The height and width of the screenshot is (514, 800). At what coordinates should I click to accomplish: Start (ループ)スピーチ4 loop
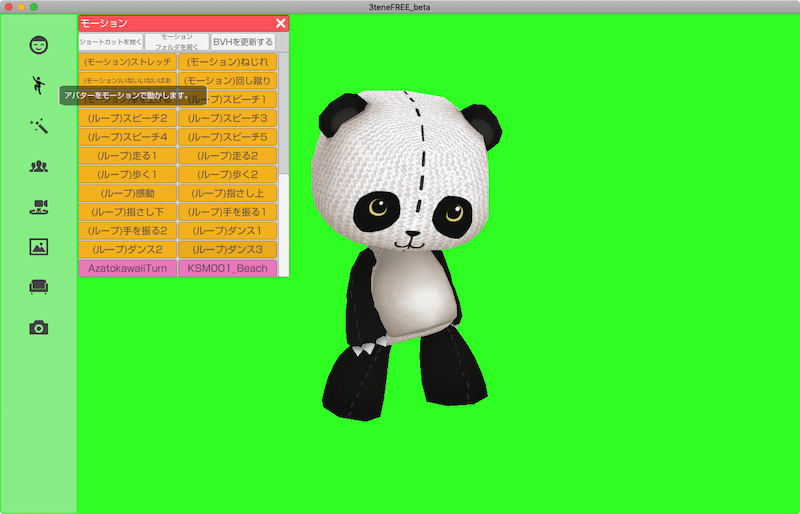128,137
